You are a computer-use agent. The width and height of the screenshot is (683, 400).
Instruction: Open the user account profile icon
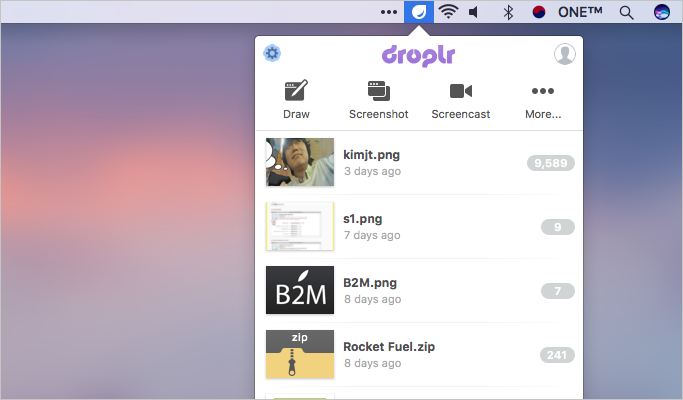point(565,54)
